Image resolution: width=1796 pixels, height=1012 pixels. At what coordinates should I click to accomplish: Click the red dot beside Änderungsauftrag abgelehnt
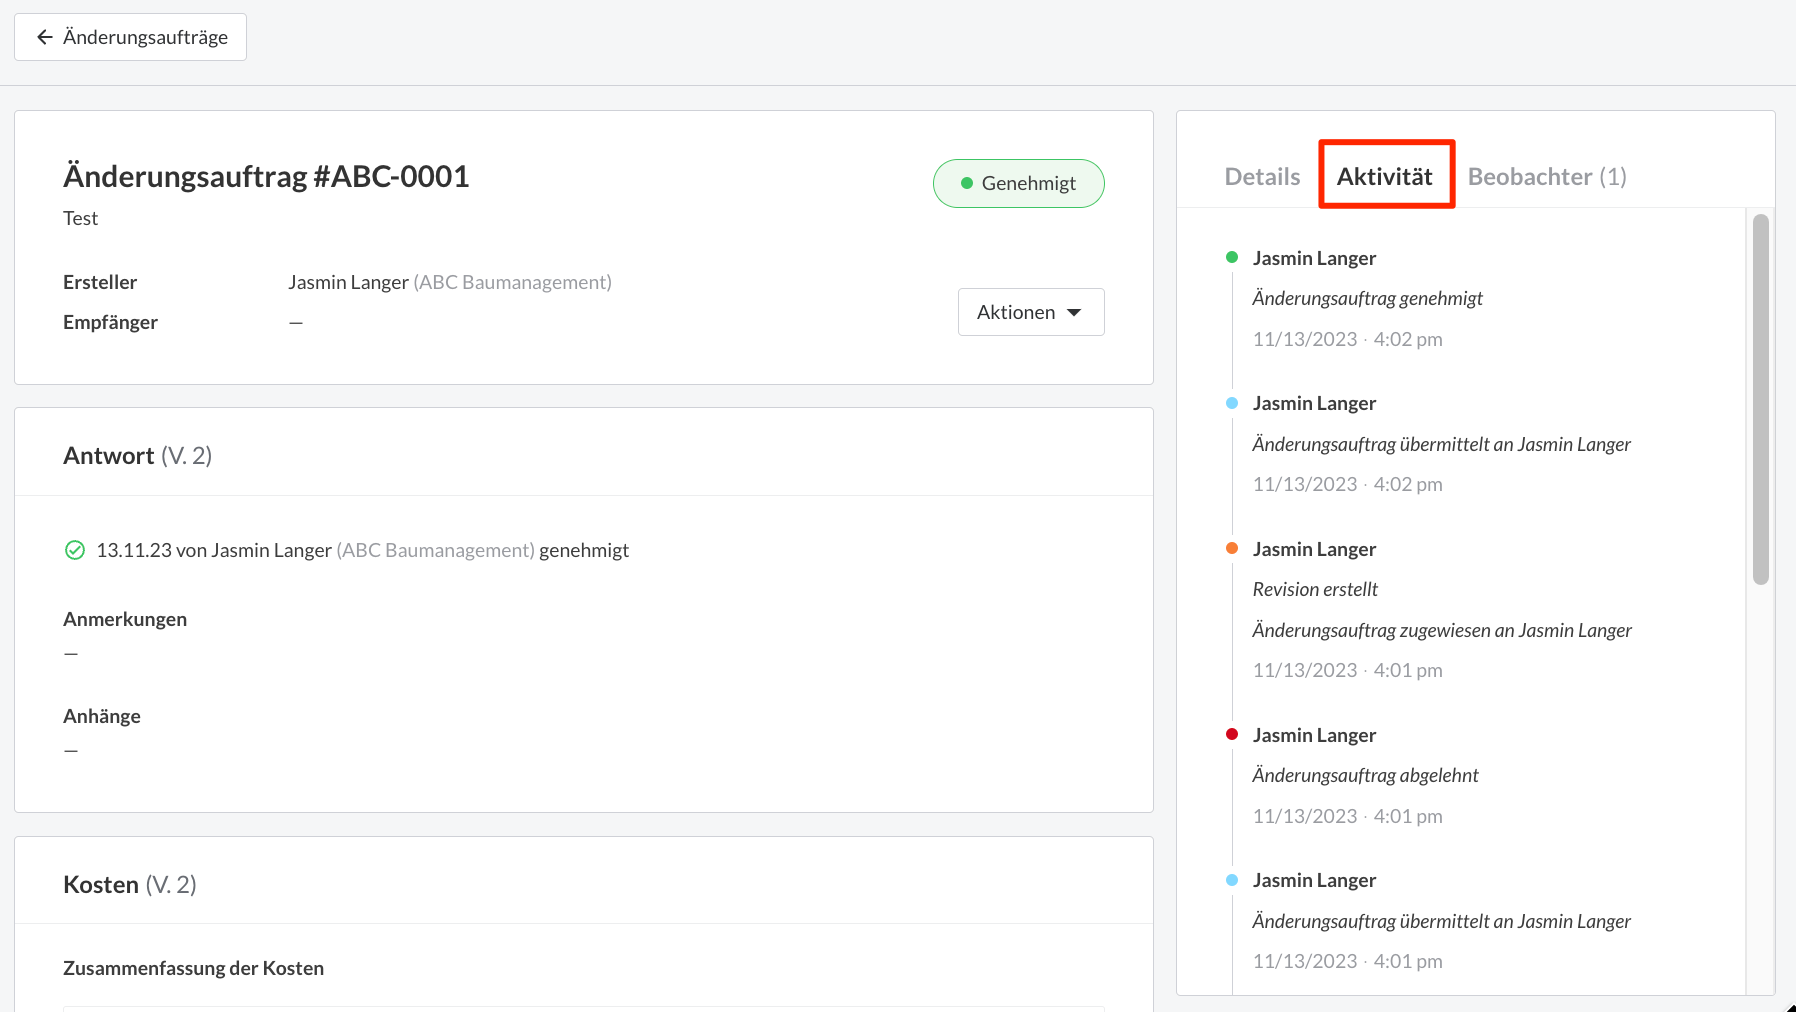pos(1232,735)
